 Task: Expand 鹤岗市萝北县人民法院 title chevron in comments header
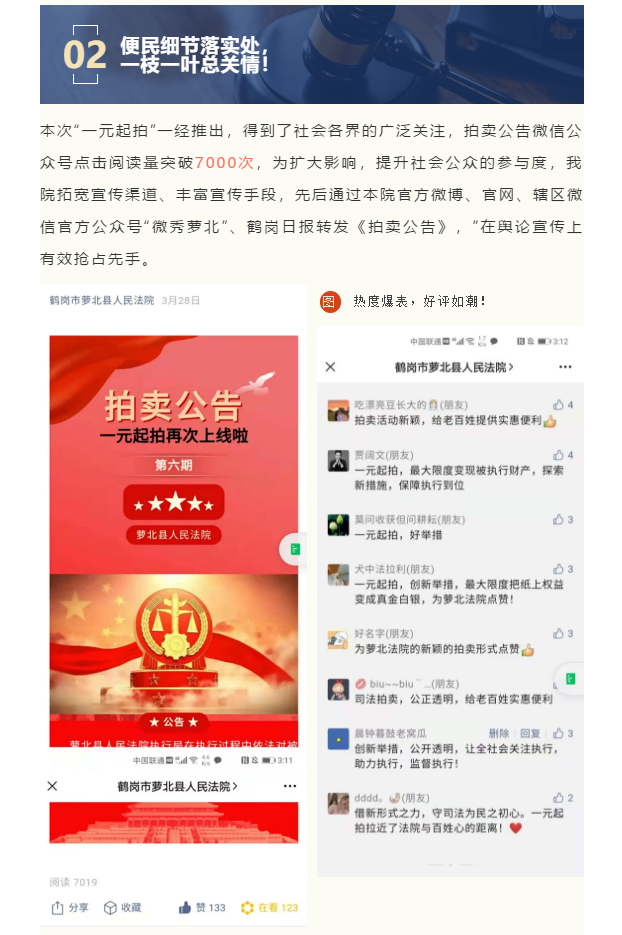tap(511, 367)
